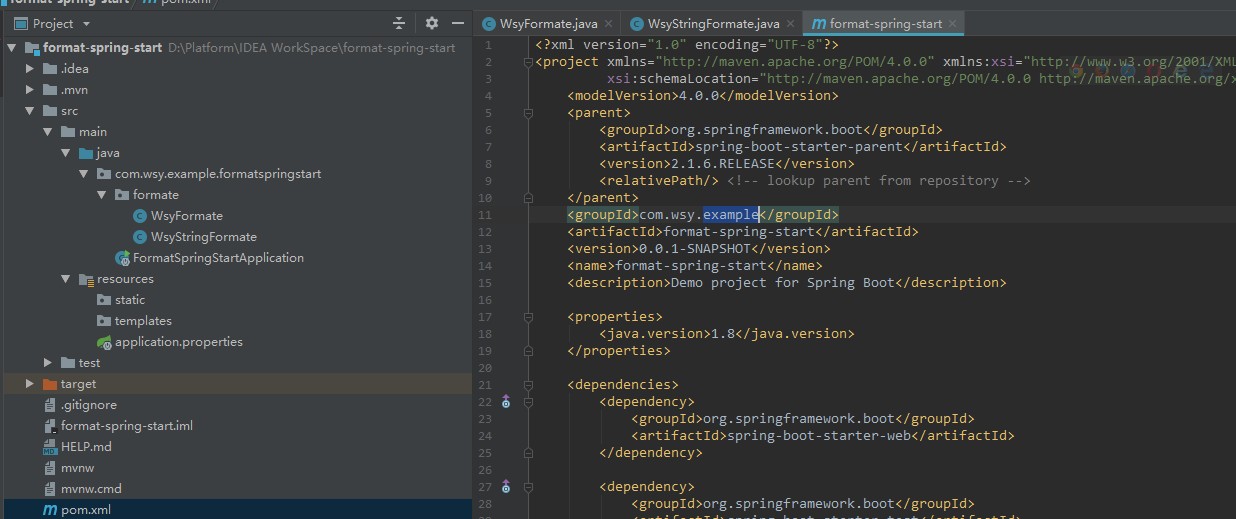Click spring-boot-starter-parent artifactId text
Image resolution: width=1236 pixels, height=519 pixels.
[x=799, y=147]
